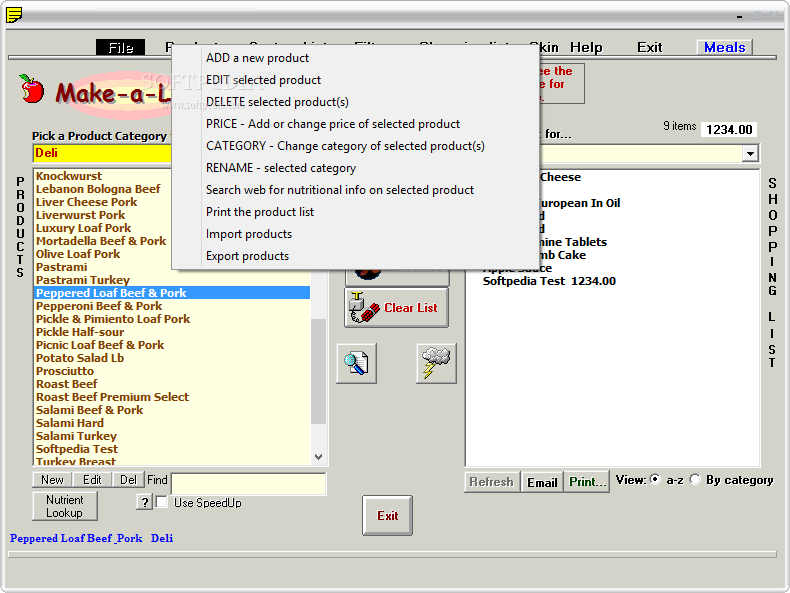Screen dimensions: 790x593
Task: Click the yellow notepad title bar icon
Action: tap(14, 15)
